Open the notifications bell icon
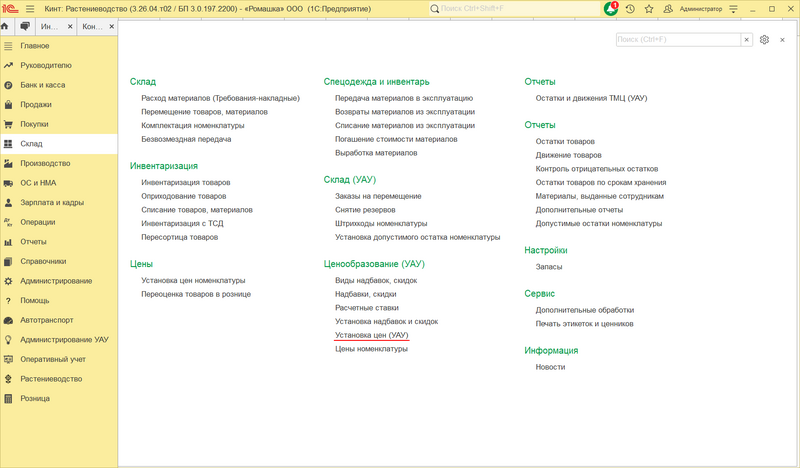The image size is (800, 468). click(x=611, y=9)
